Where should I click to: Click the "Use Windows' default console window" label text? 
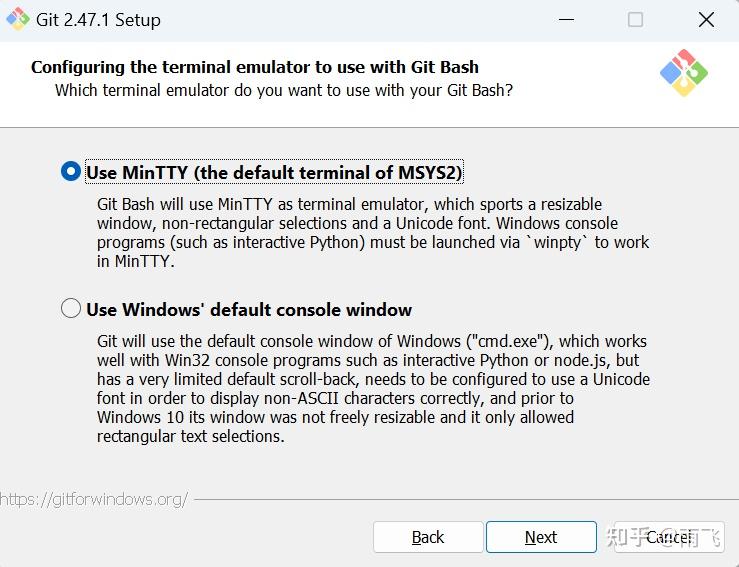(249, 310)
